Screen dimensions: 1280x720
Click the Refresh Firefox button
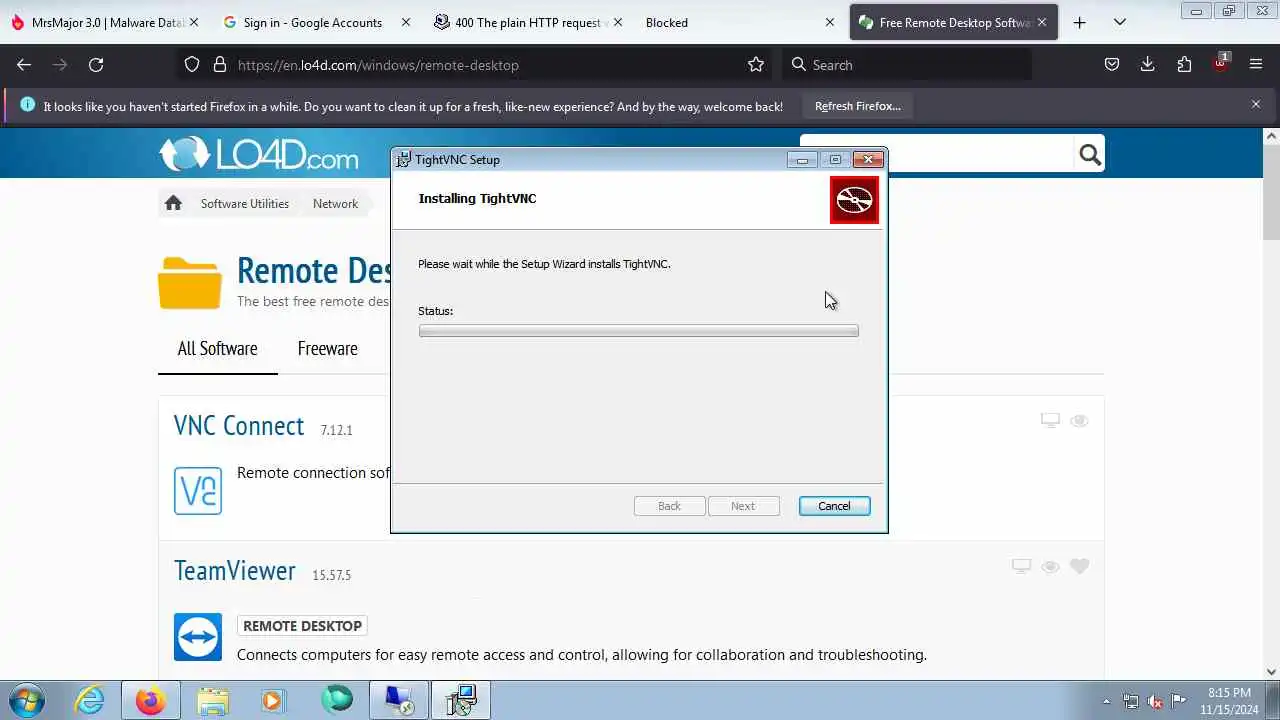coord(857,106)
